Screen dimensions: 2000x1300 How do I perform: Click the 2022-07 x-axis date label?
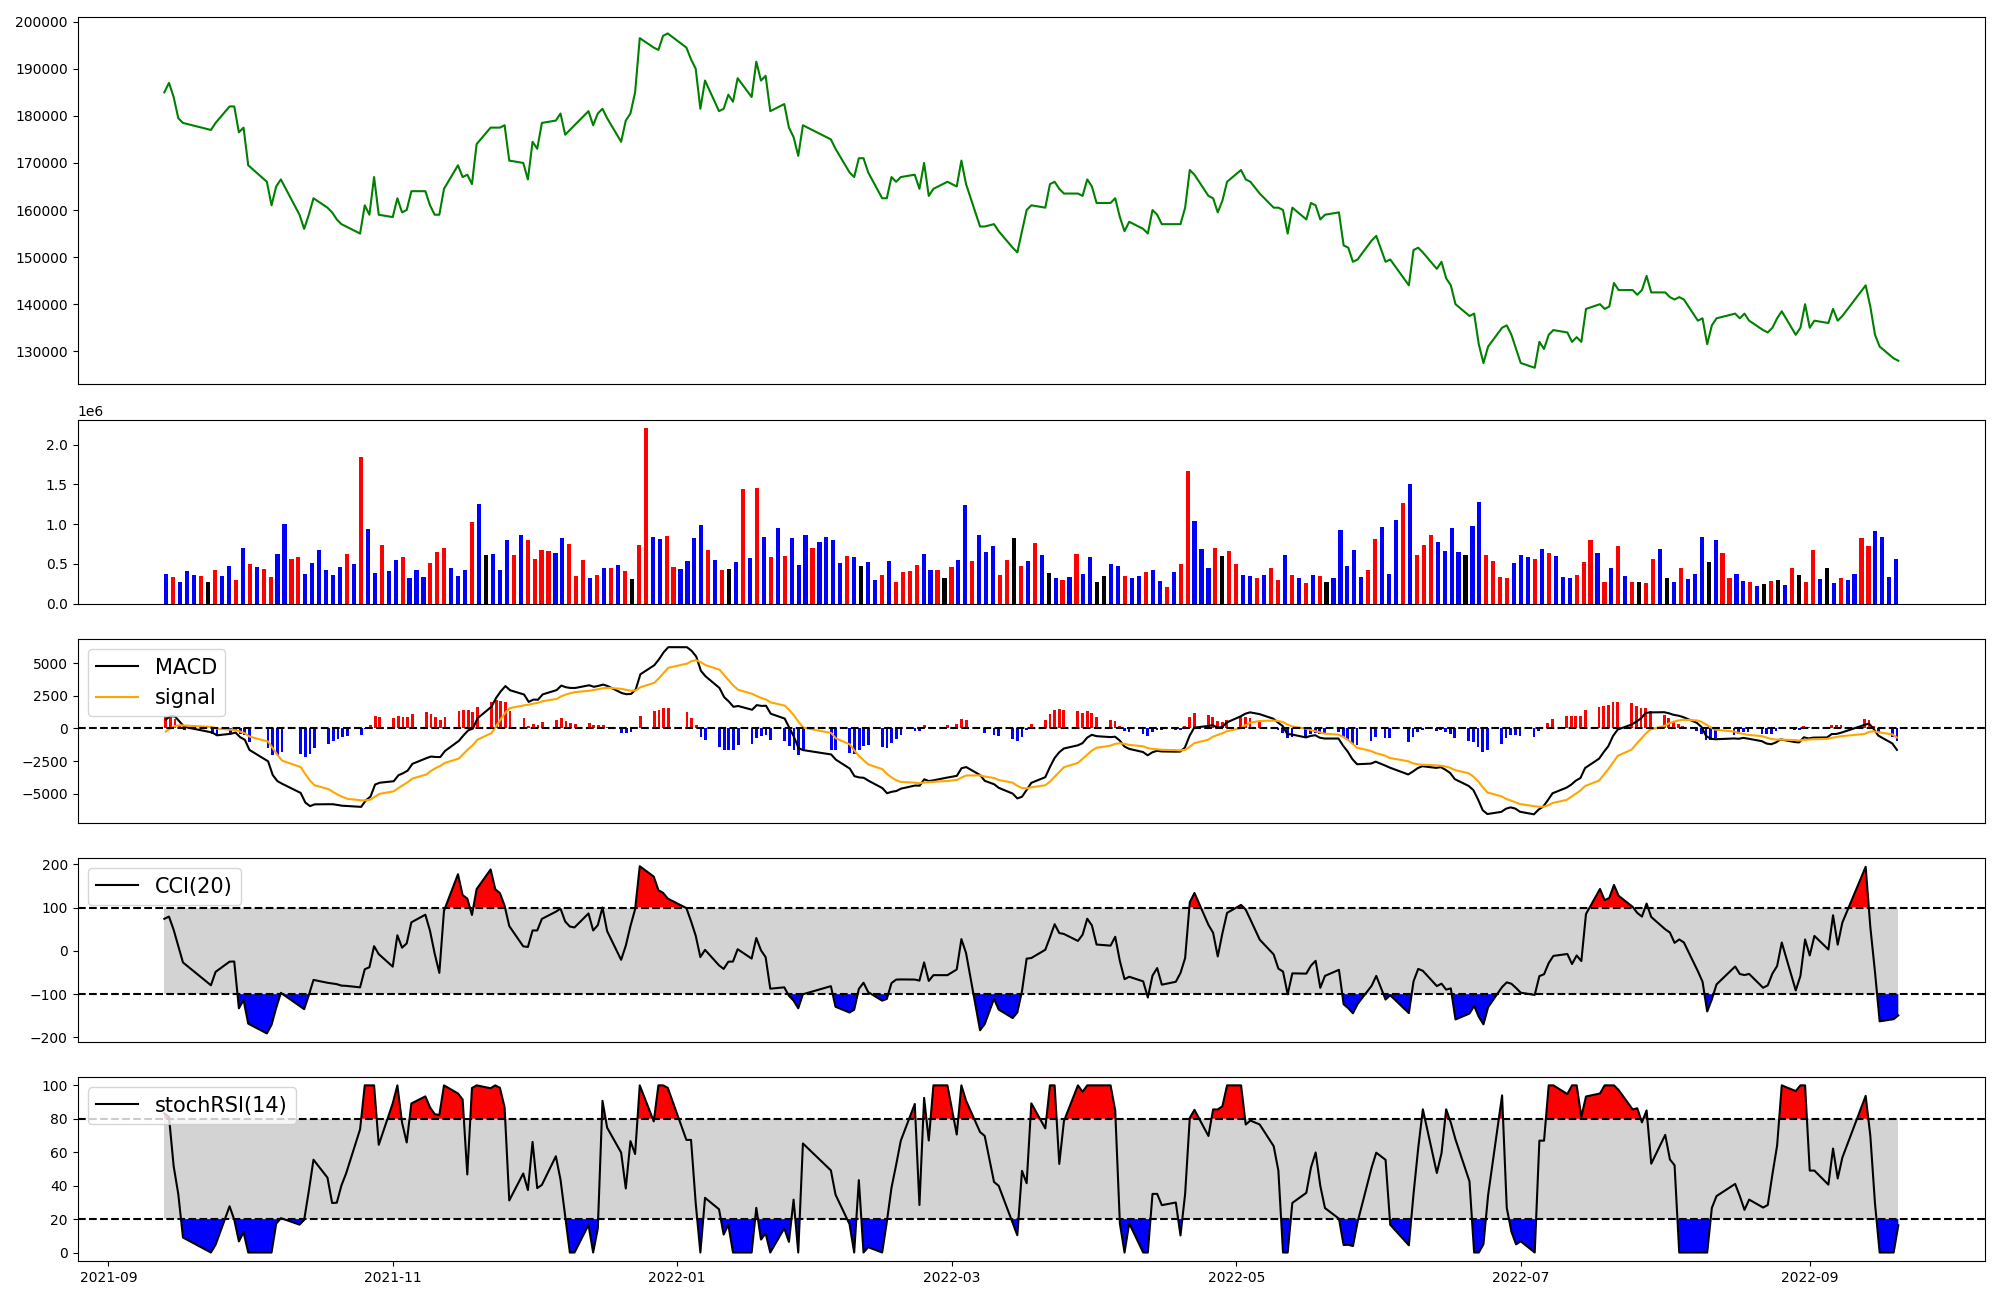coord(1520,1277)
